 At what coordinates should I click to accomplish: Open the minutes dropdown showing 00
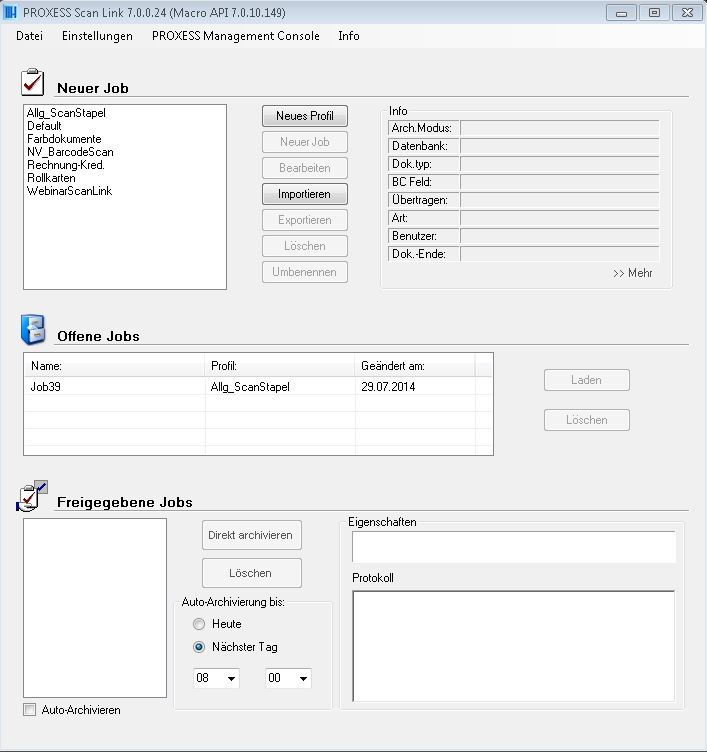[288, 678]
